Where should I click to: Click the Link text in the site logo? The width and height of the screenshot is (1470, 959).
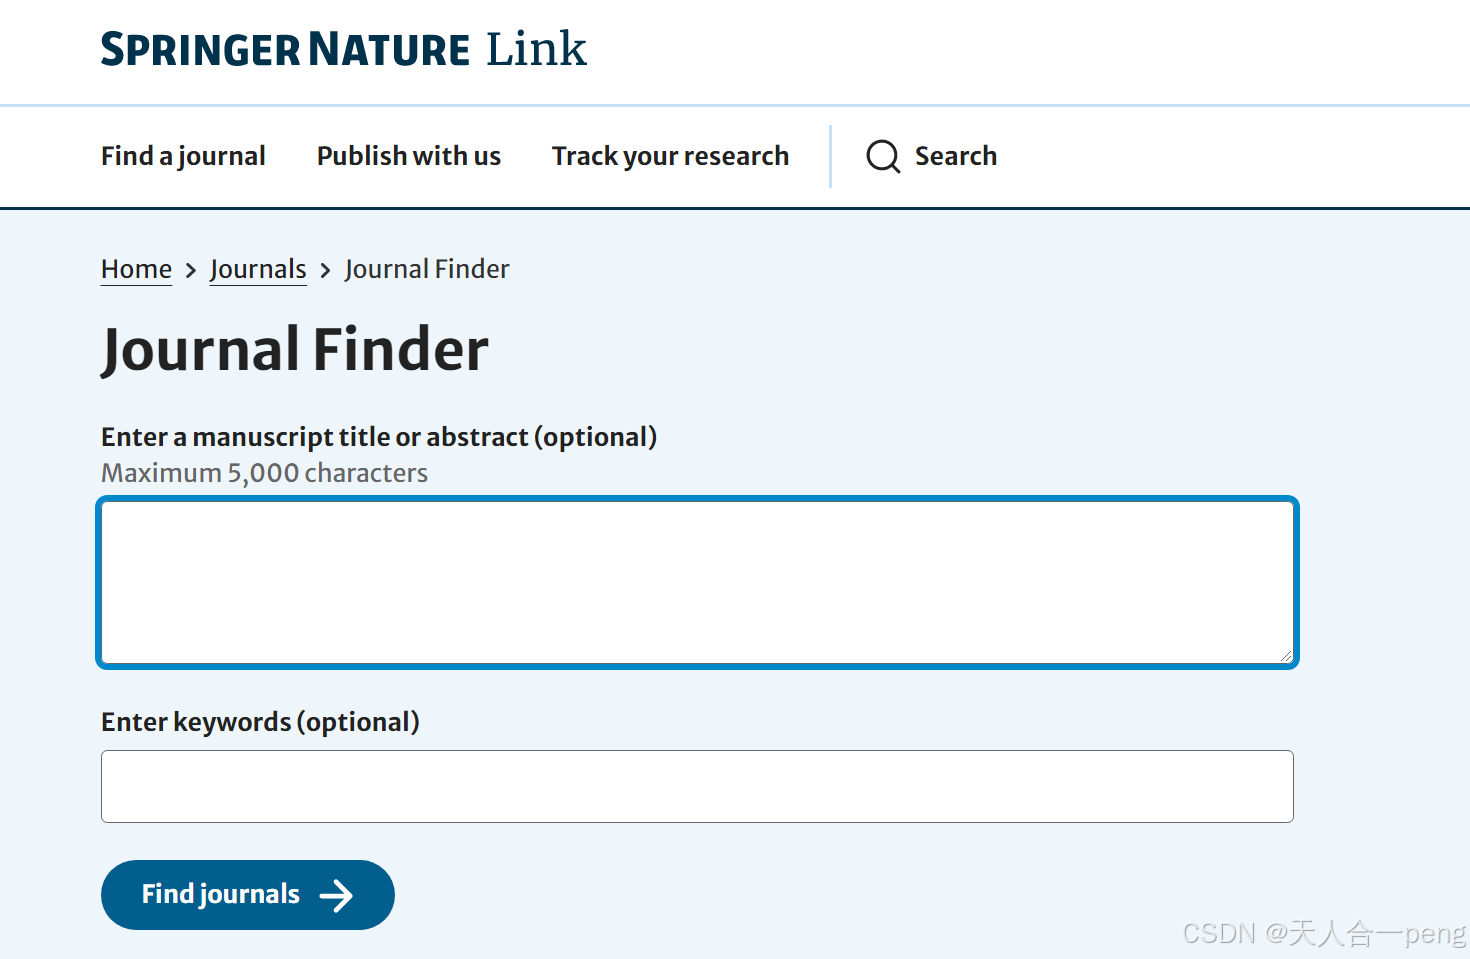pos(535,48)
